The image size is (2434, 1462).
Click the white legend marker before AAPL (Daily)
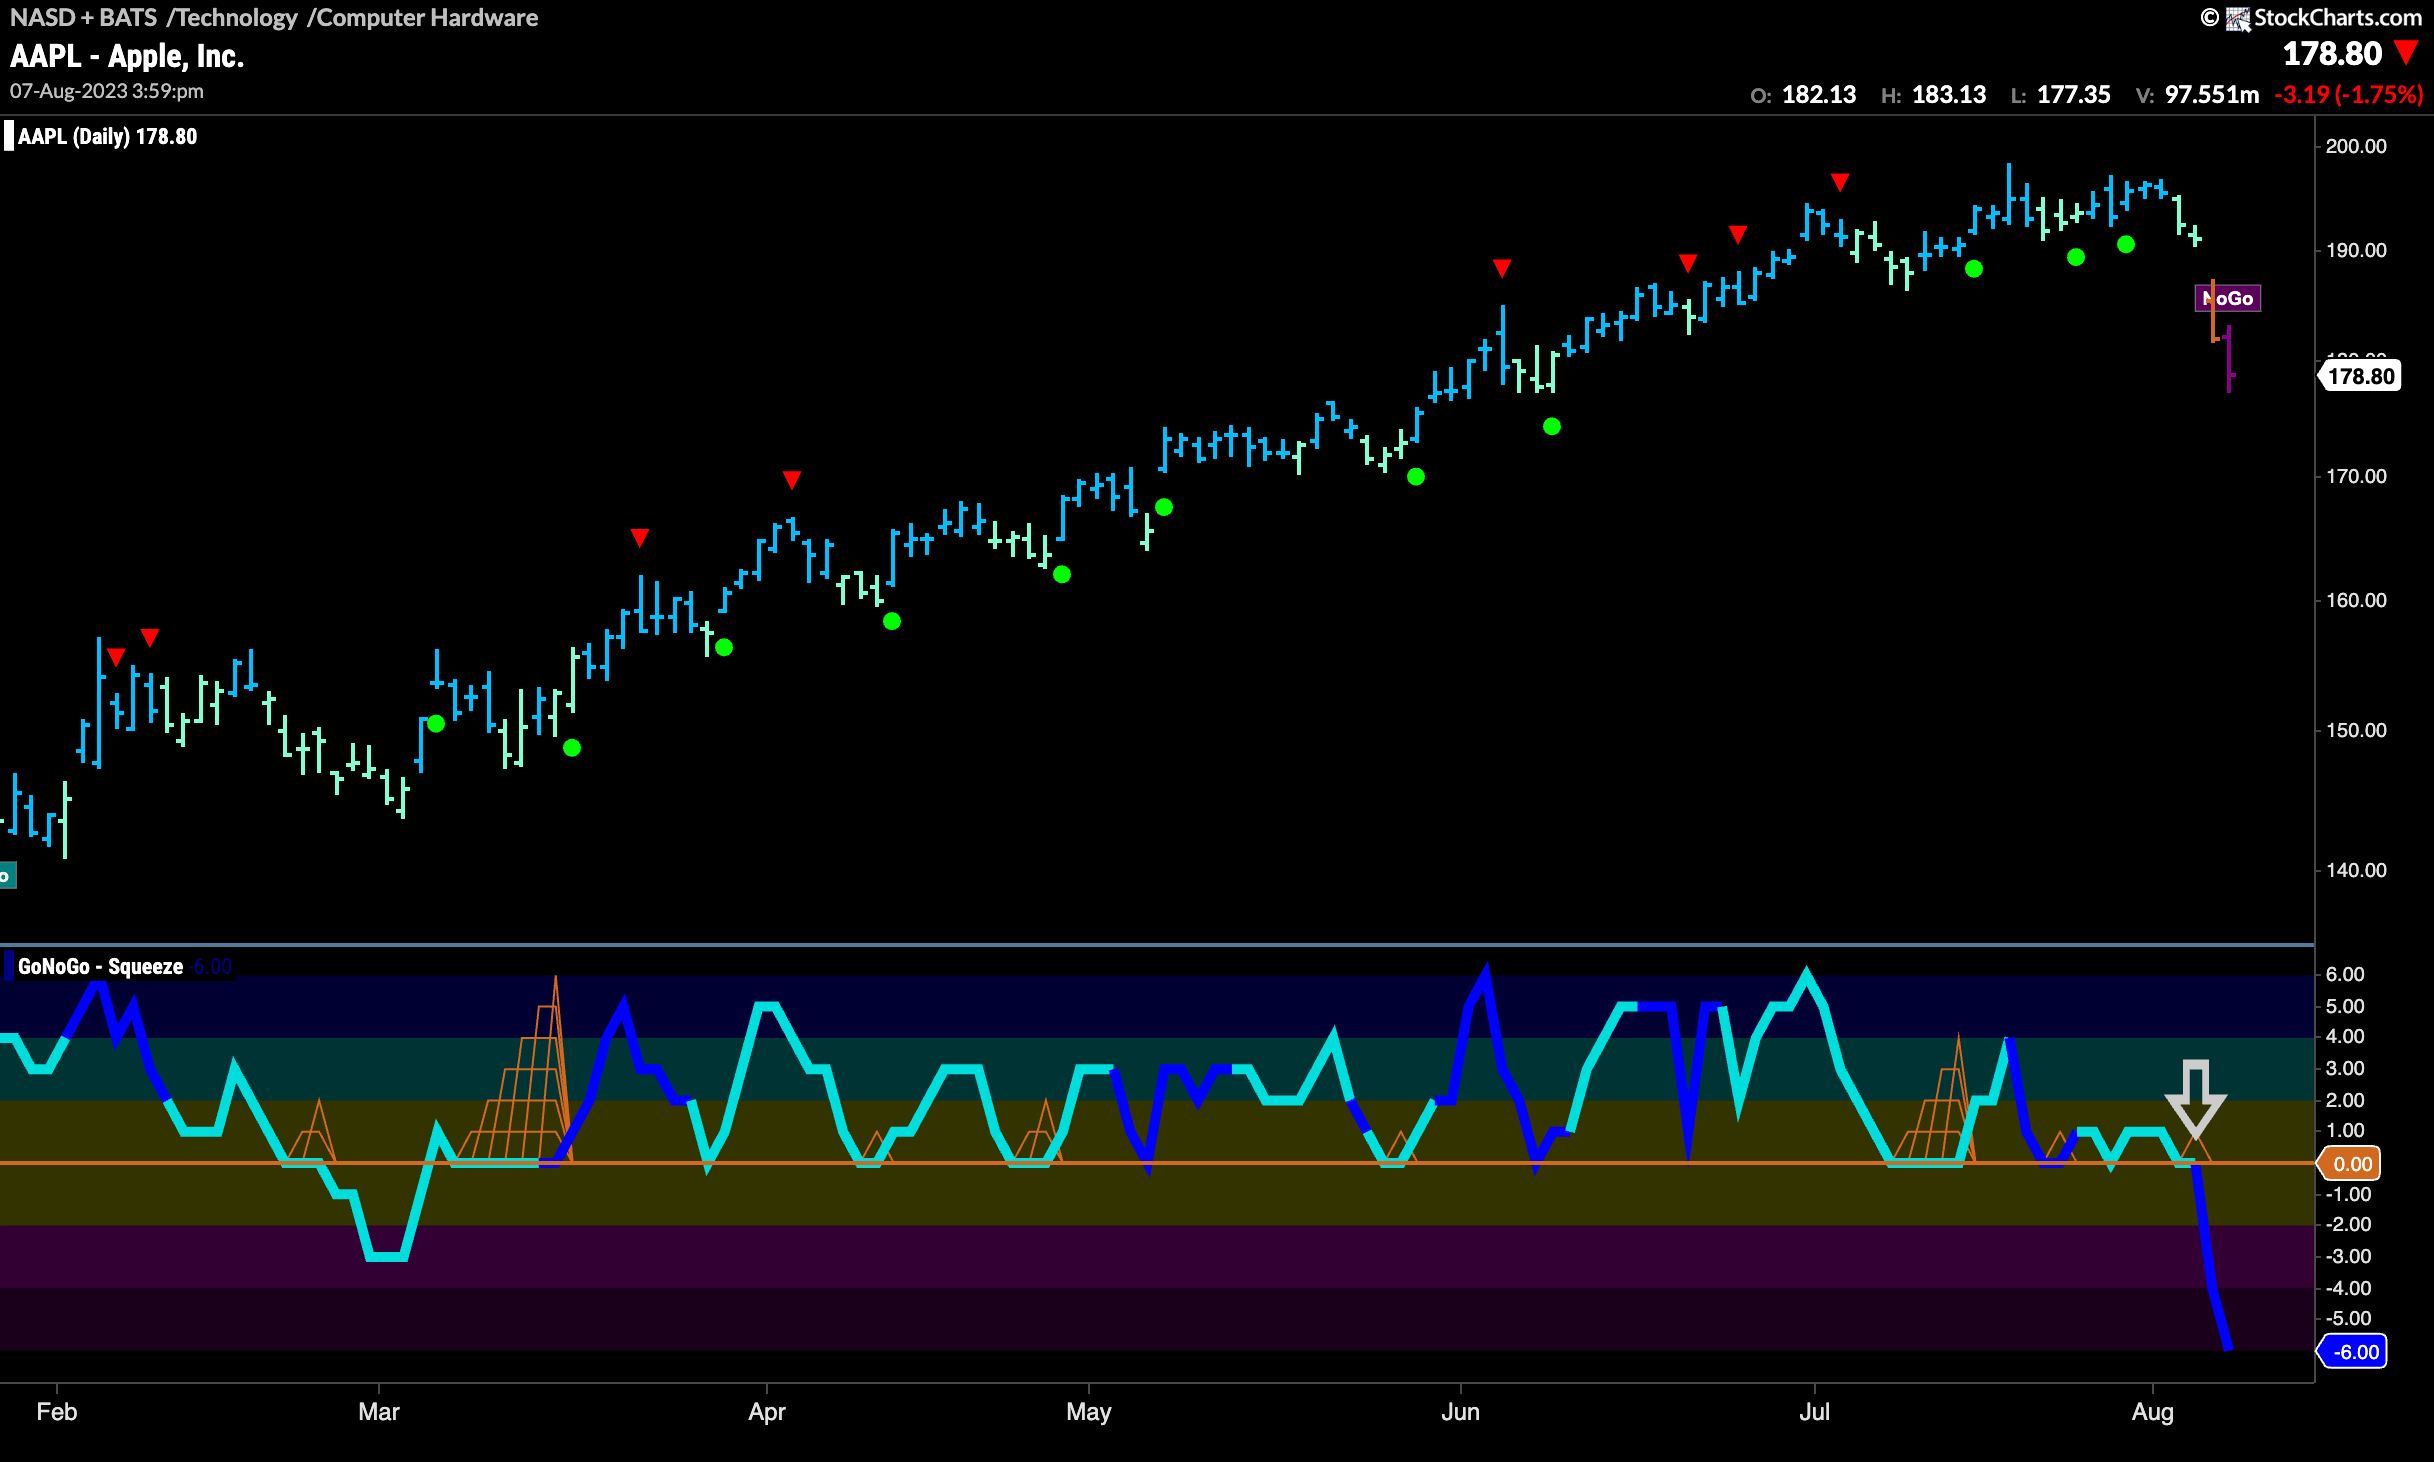[x=9, y=136]
